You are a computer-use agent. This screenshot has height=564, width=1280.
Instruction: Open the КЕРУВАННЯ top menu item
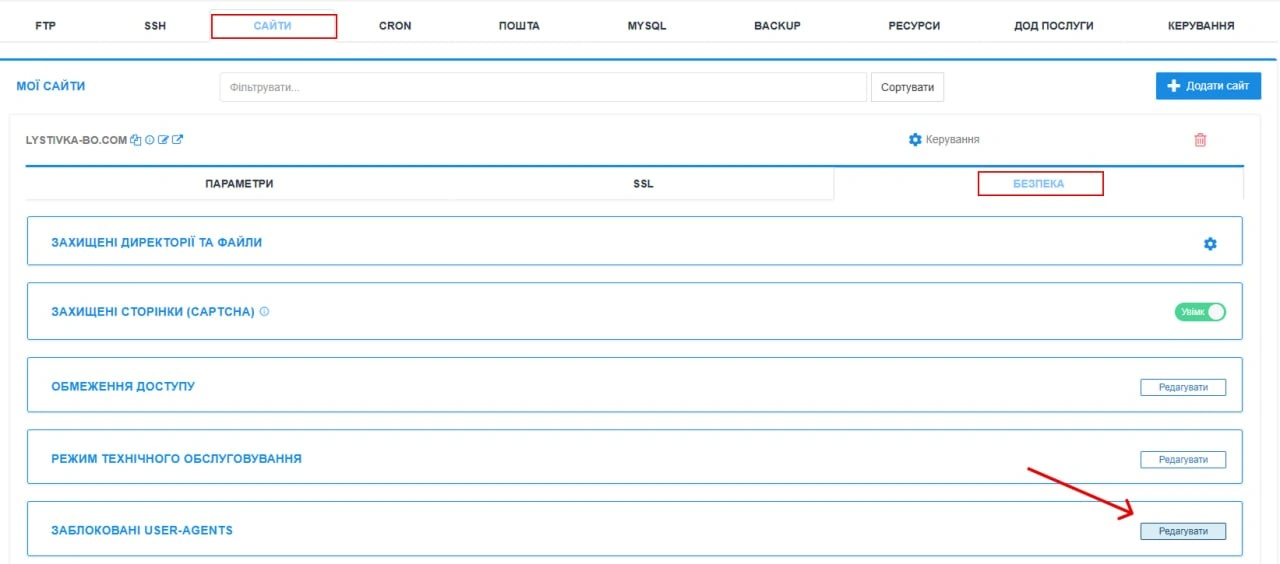point(1201,26)
